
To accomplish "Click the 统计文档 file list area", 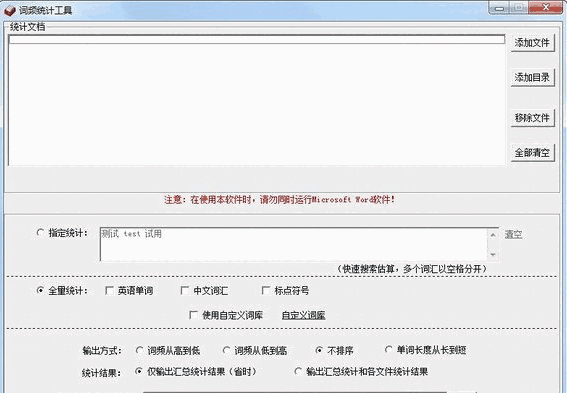I will pyautogui.click(x=256, y=100).
